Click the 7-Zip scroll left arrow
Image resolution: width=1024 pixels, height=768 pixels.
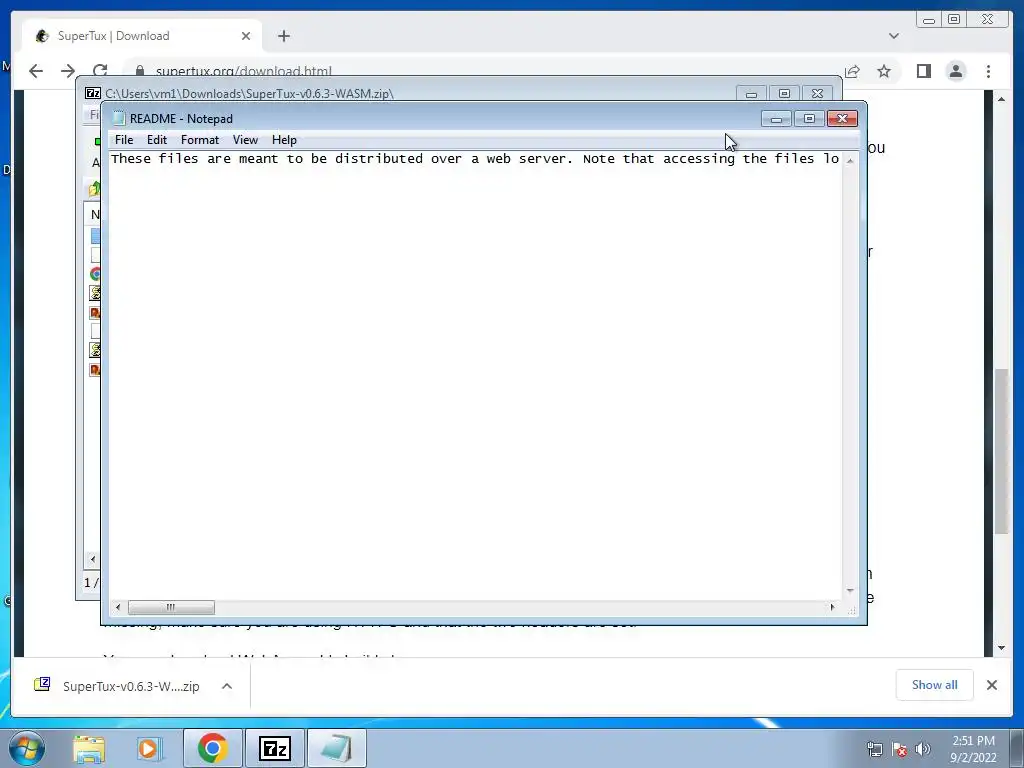93,559
